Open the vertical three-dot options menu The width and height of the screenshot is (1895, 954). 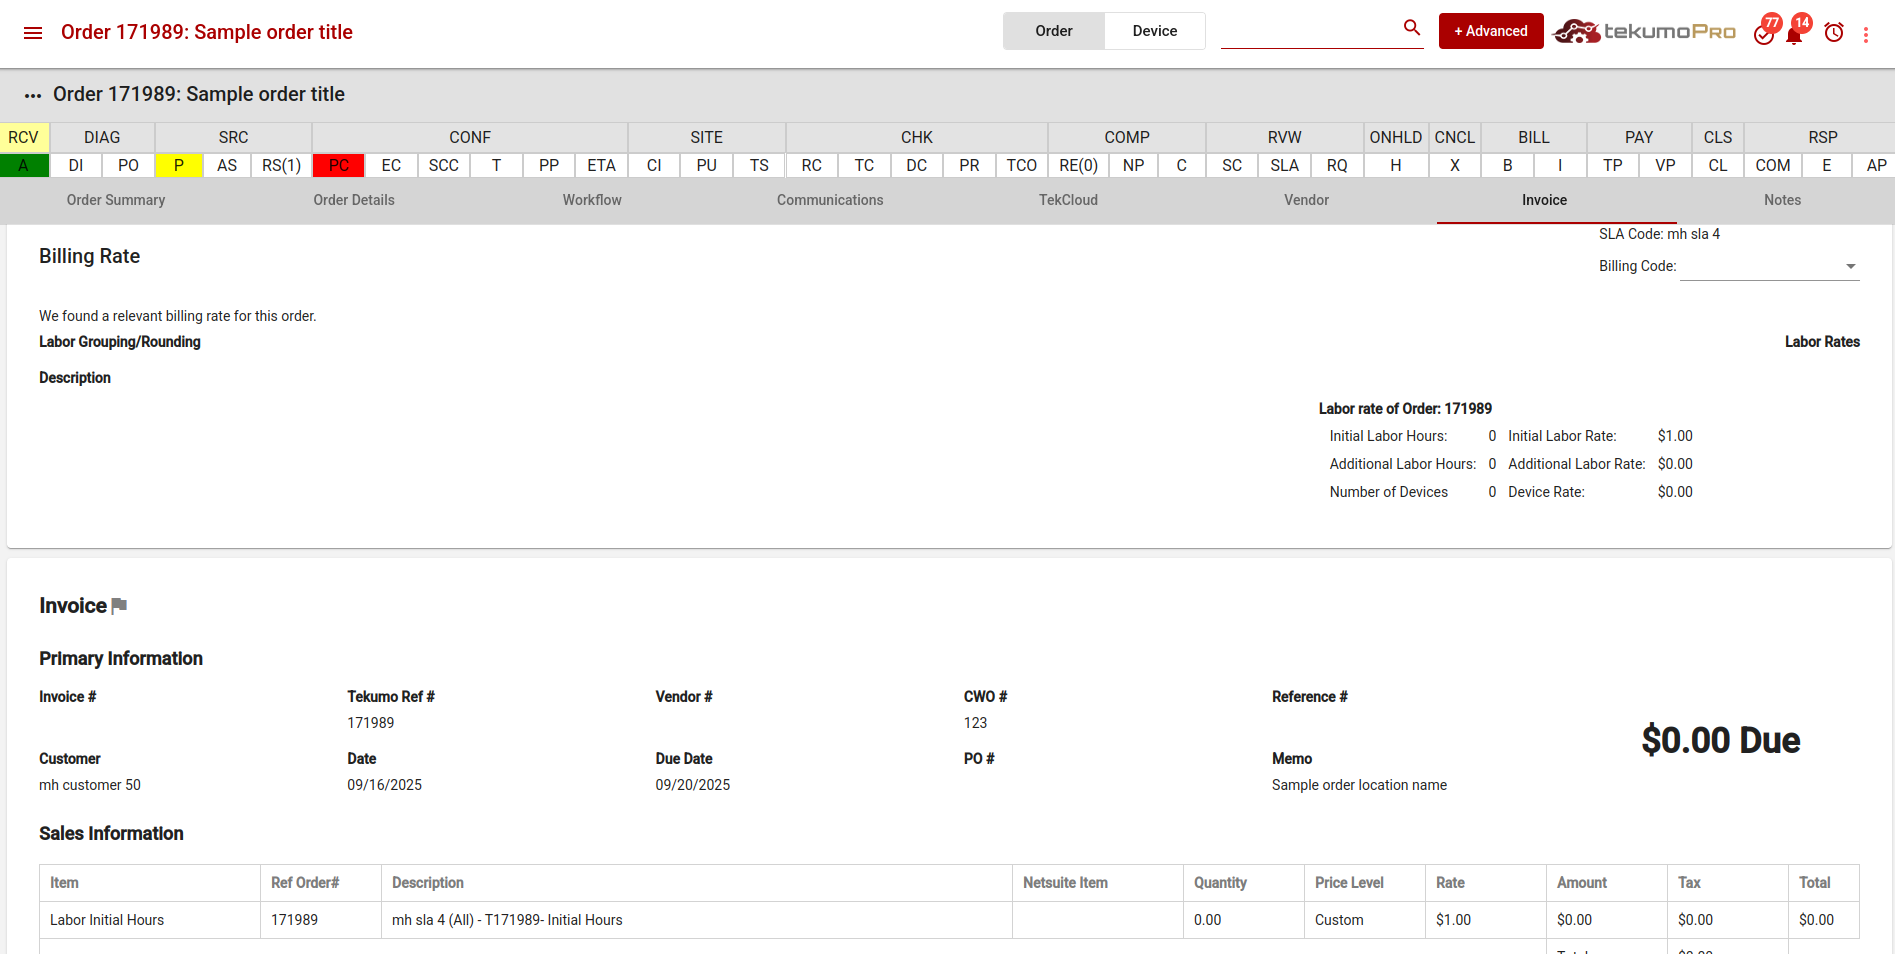(x=1866, y=35)
